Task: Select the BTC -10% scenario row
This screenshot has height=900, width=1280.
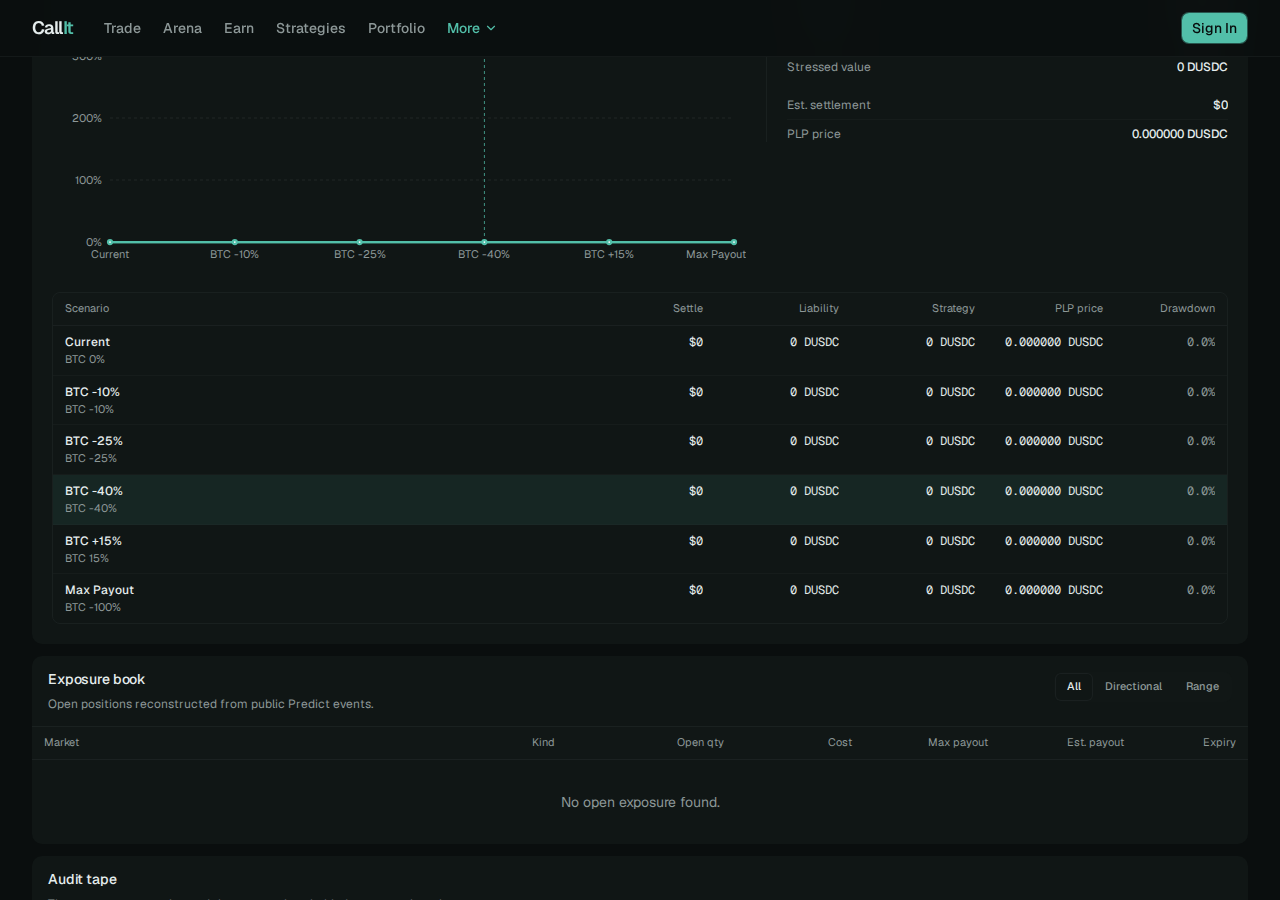Action: (x=640, y=400)
